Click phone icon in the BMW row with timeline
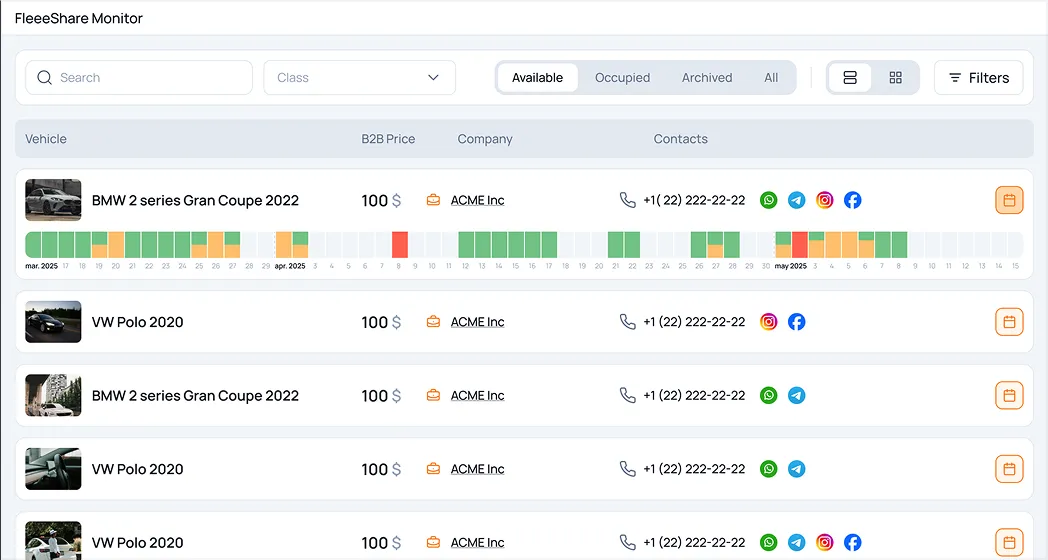This screenshot has width=1048, height=560. (x=627, y=200)
